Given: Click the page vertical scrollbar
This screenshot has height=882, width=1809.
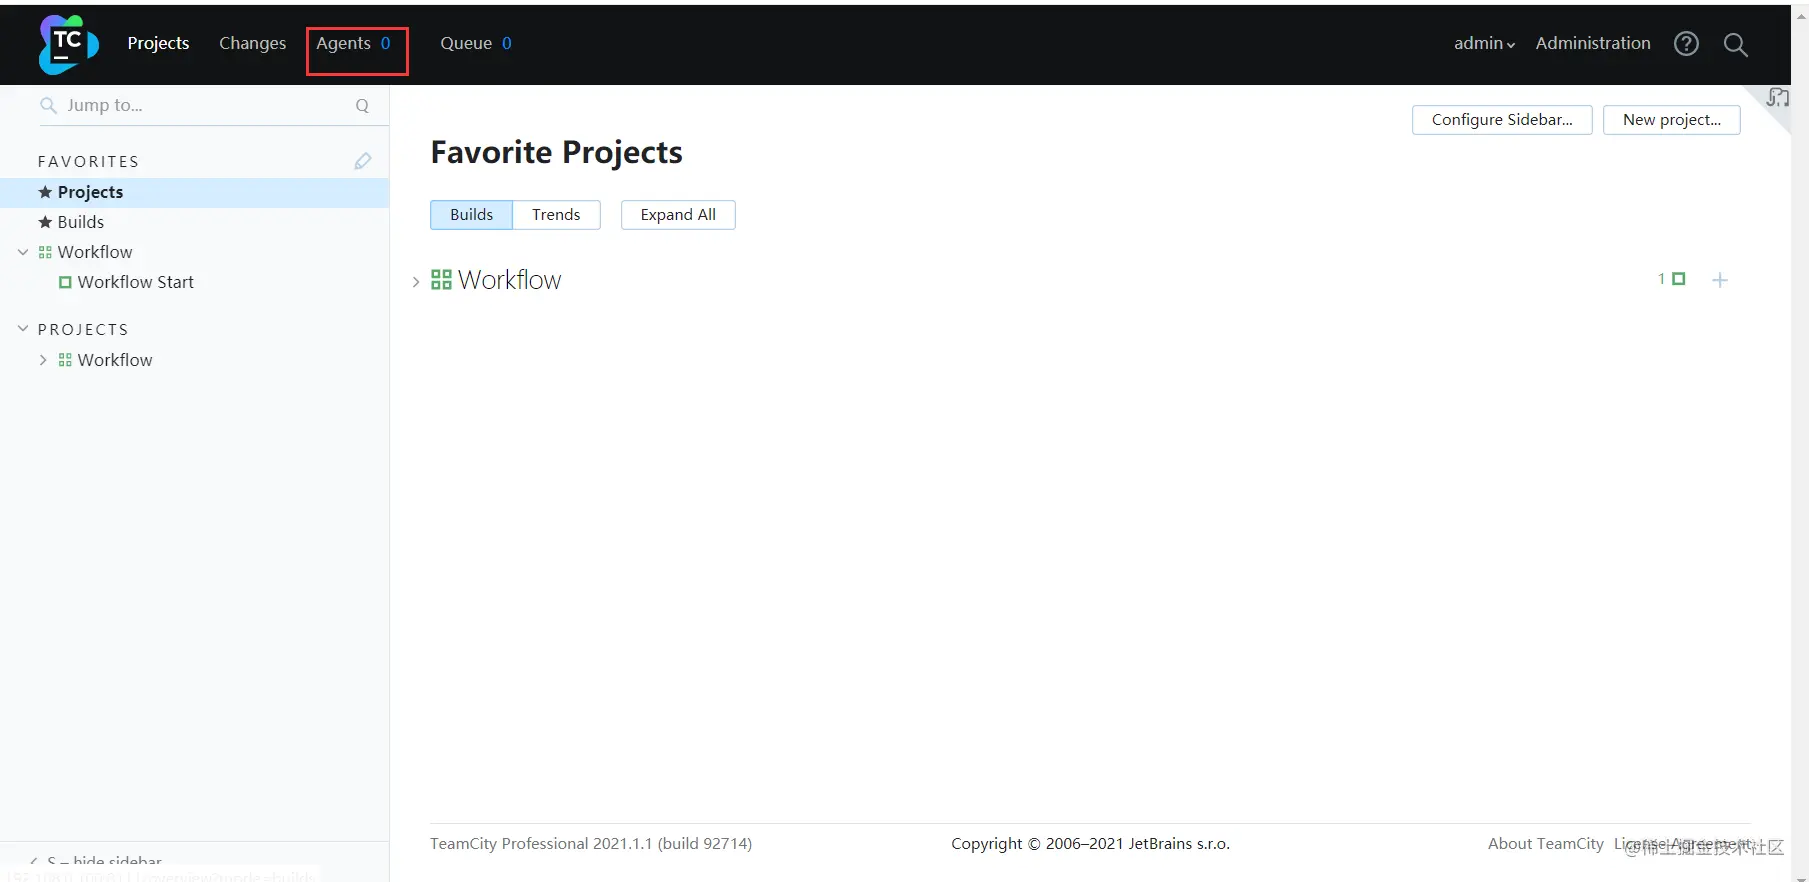Looking at the screenshot, I should [x=1800, y=445].
